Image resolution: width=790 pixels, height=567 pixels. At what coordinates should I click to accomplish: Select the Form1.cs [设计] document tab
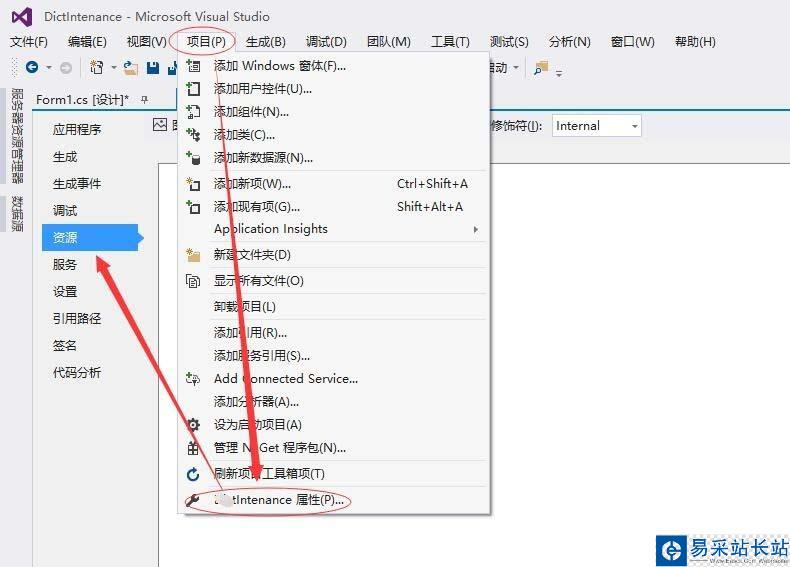tap(82, 100)
